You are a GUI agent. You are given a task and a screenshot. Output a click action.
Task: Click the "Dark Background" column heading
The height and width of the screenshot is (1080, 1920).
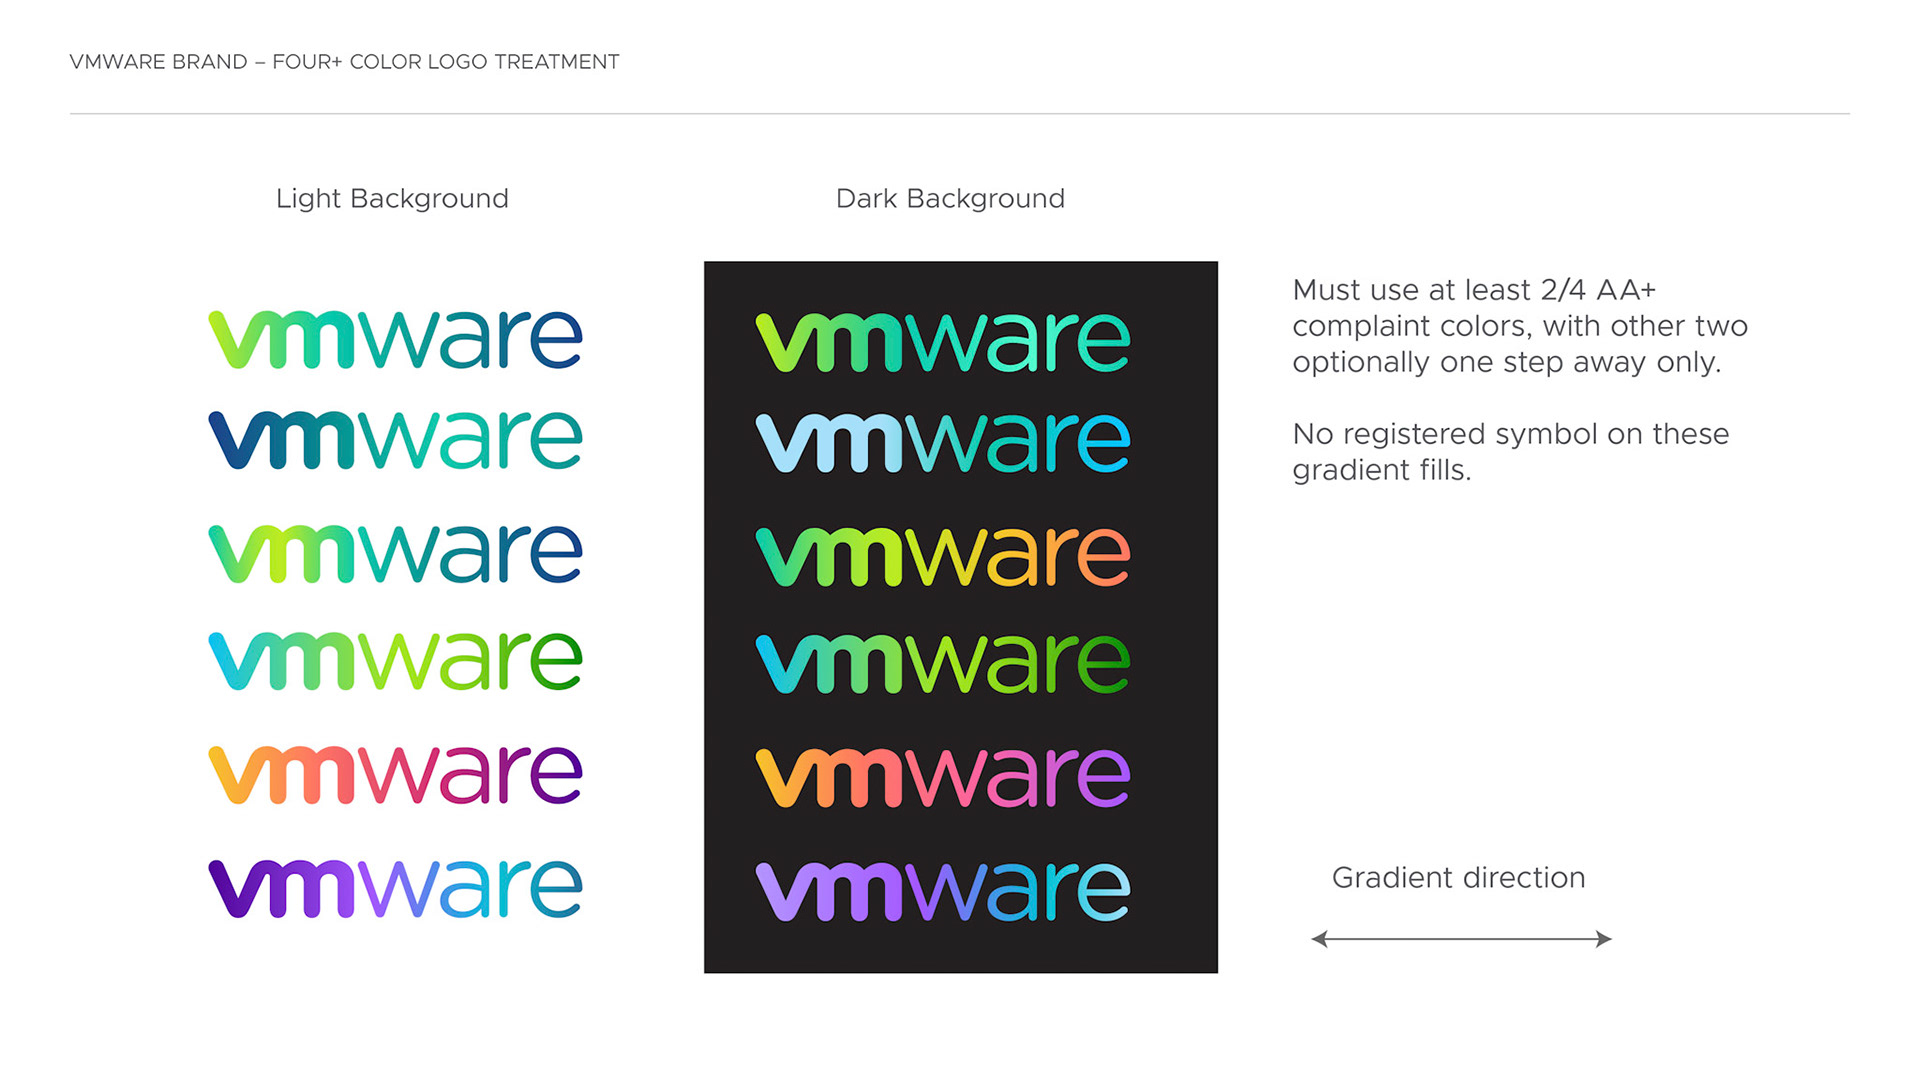950,199
